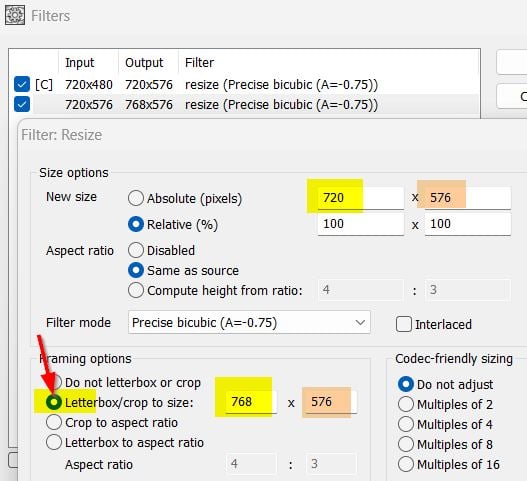
Task: Select Crop to aspect ratio
Action: pyautogui.click(x=54, y=422)
